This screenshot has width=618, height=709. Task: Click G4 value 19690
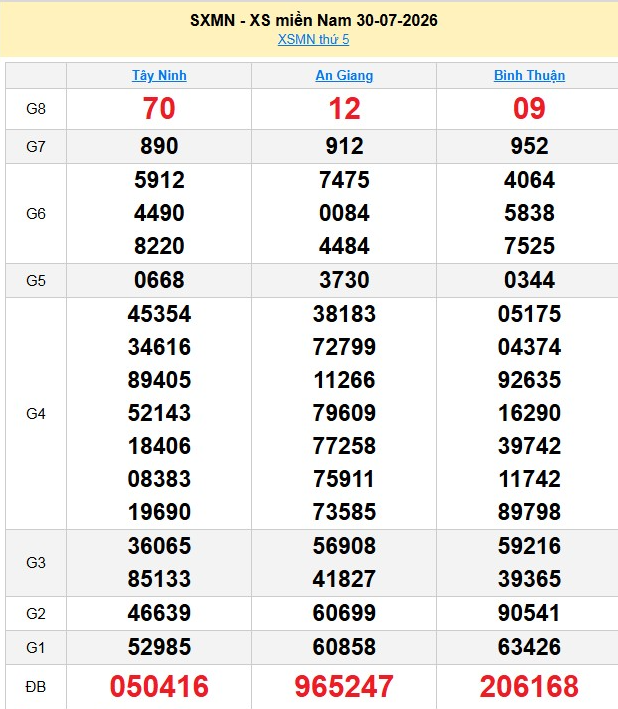tap(159, 512)
